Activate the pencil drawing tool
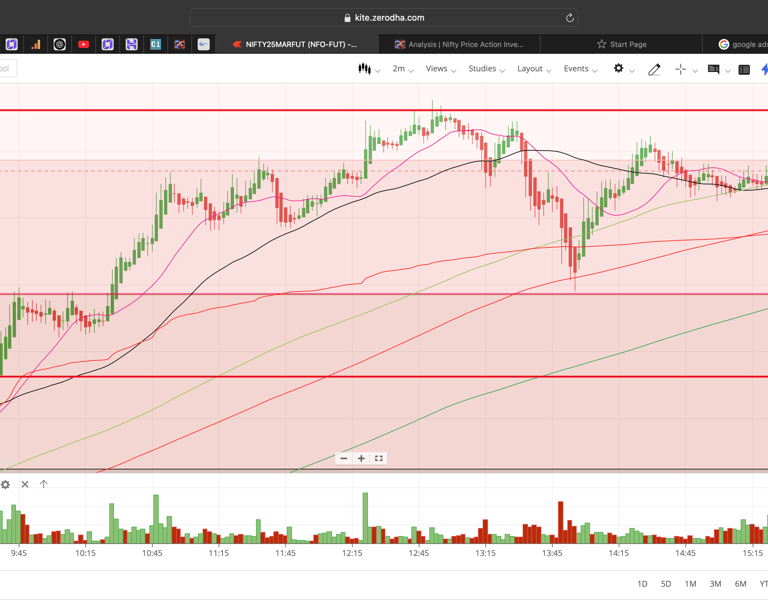Screen dimensions: 768x600 point(654,70)
